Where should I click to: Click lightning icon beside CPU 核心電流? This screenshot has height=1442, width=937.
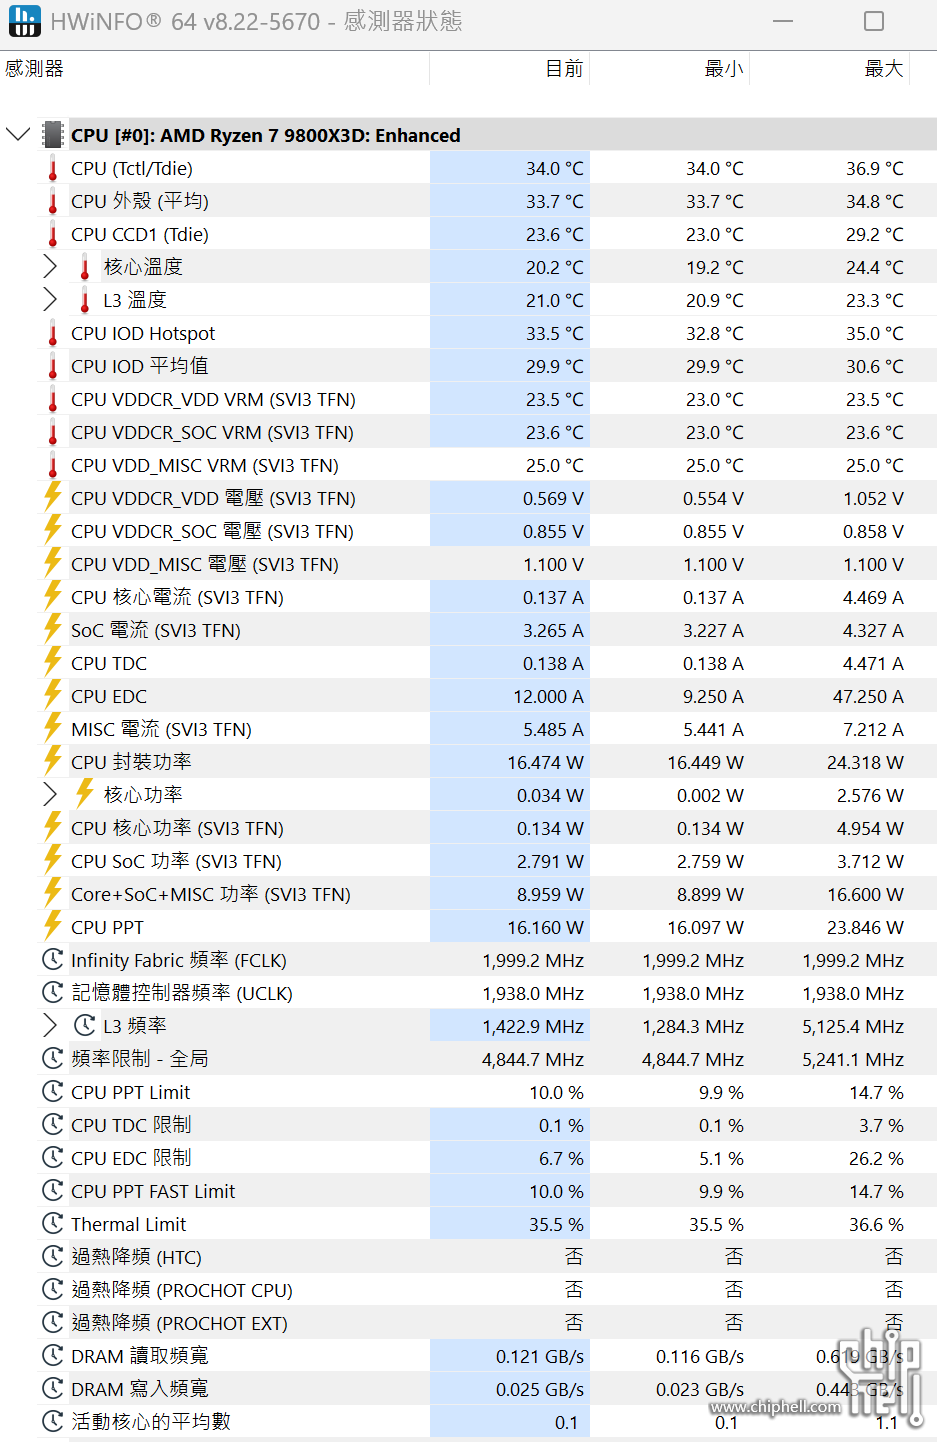tap(53, 596)
